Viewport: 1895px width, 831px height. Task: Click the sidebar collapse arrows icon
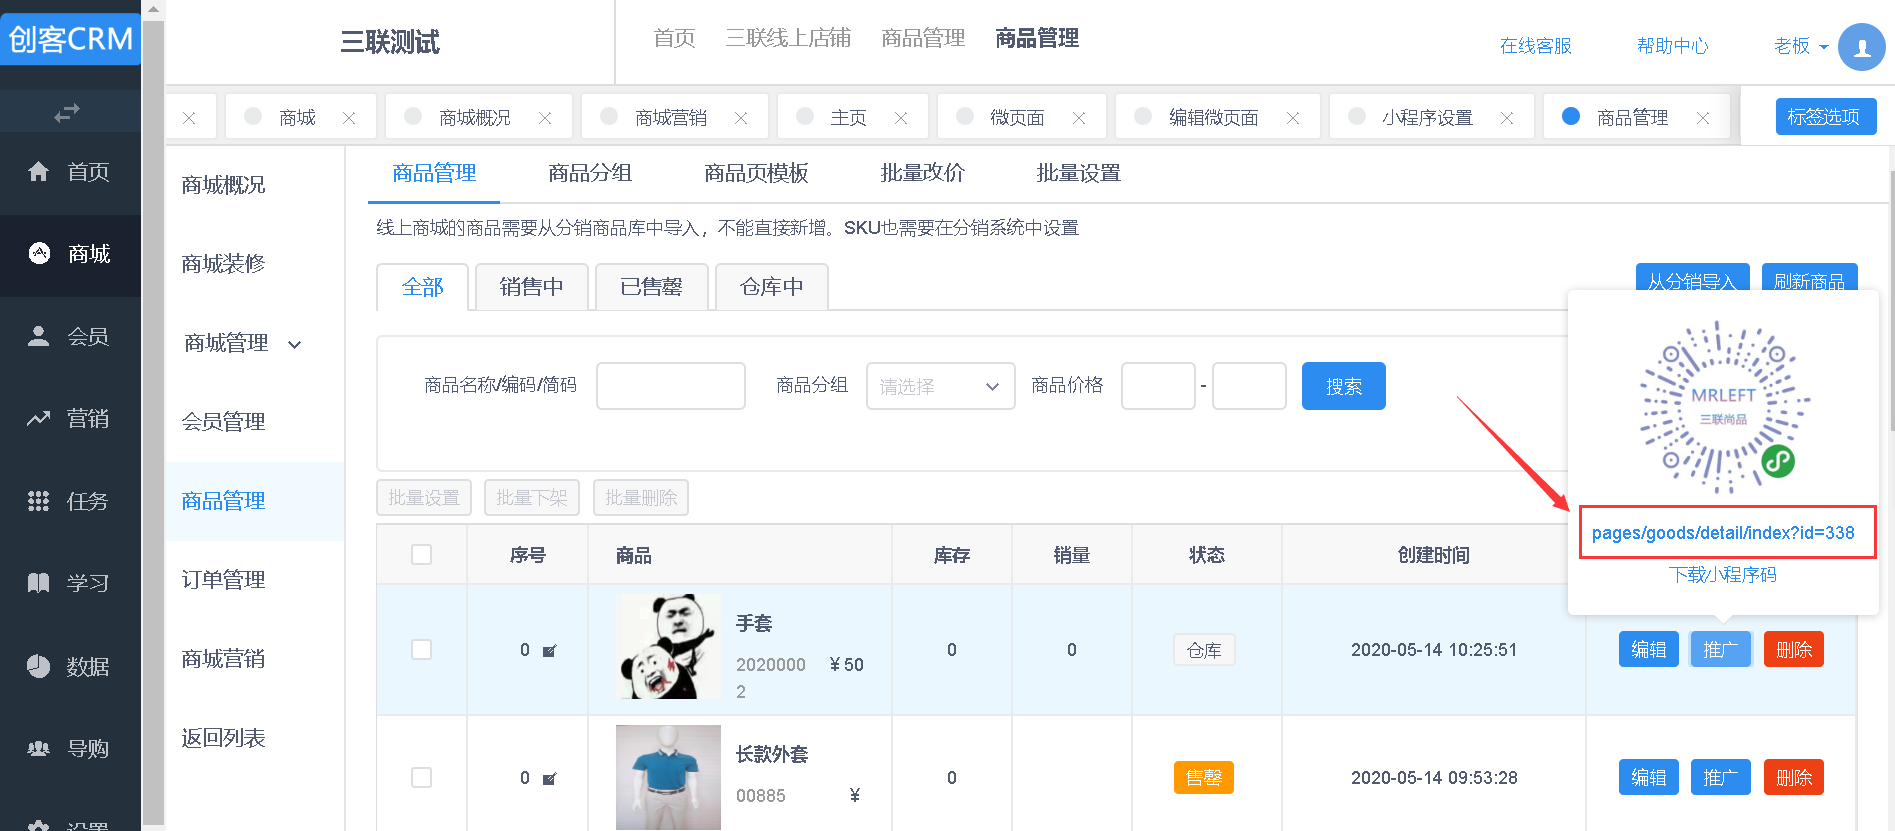point(67,113)
